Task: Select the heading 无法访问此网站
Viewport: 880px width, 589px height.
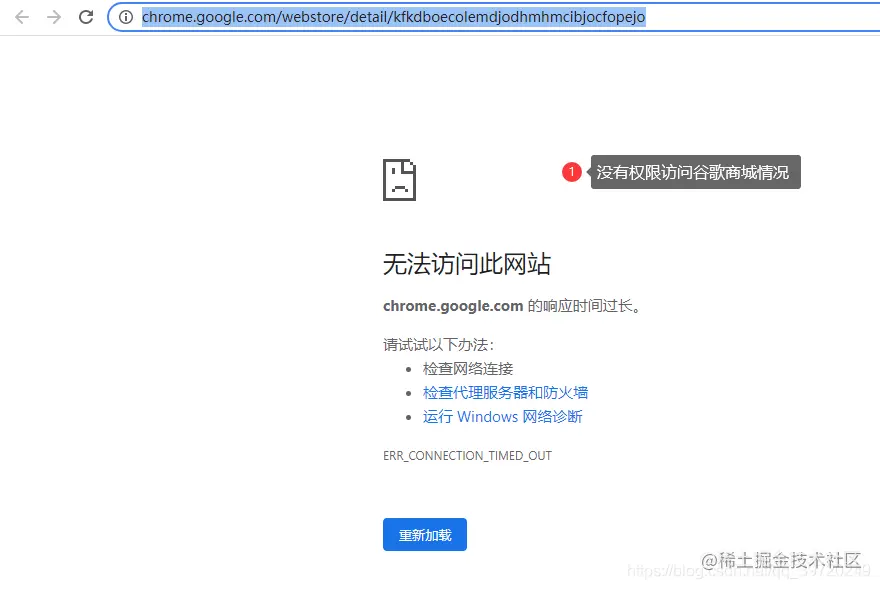Action: [467, 264]
